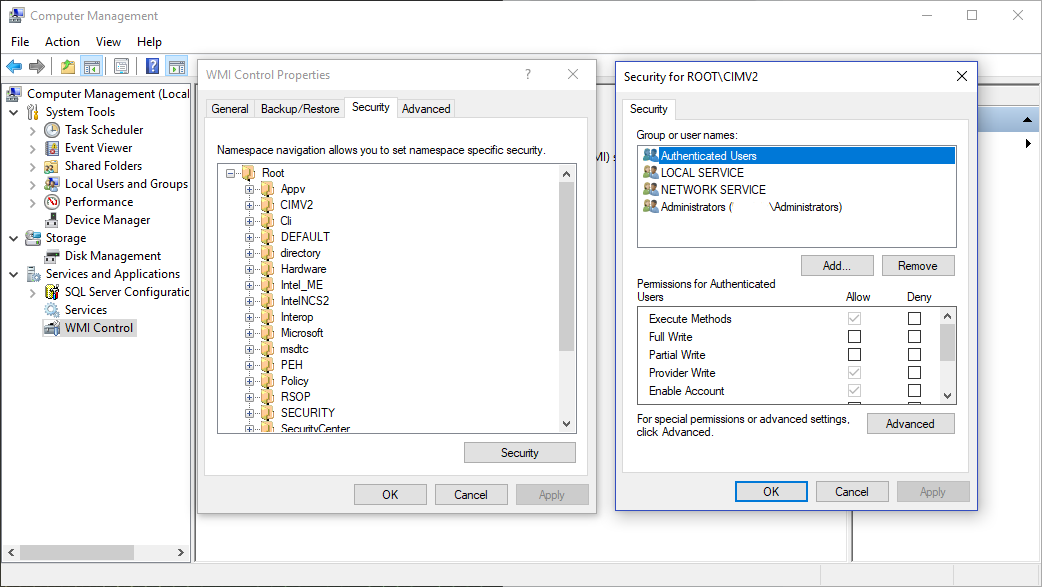Click the Help question mark toolbar icon

[x=151, y=66]
